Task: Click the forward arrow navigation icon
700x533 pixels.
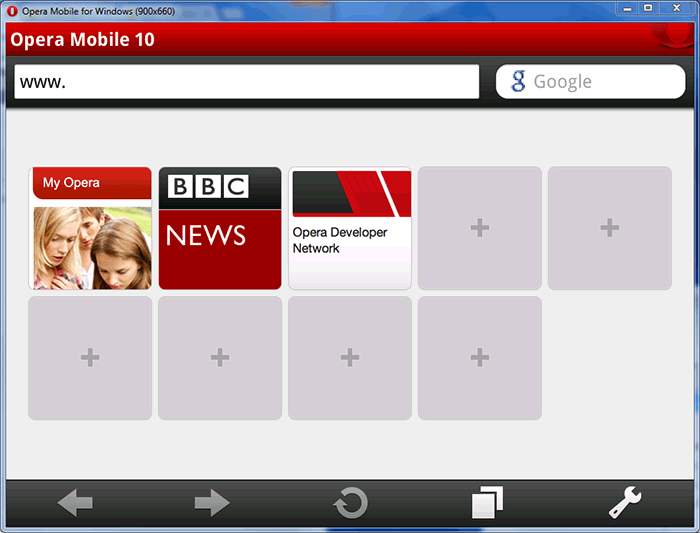Action: 212,503
